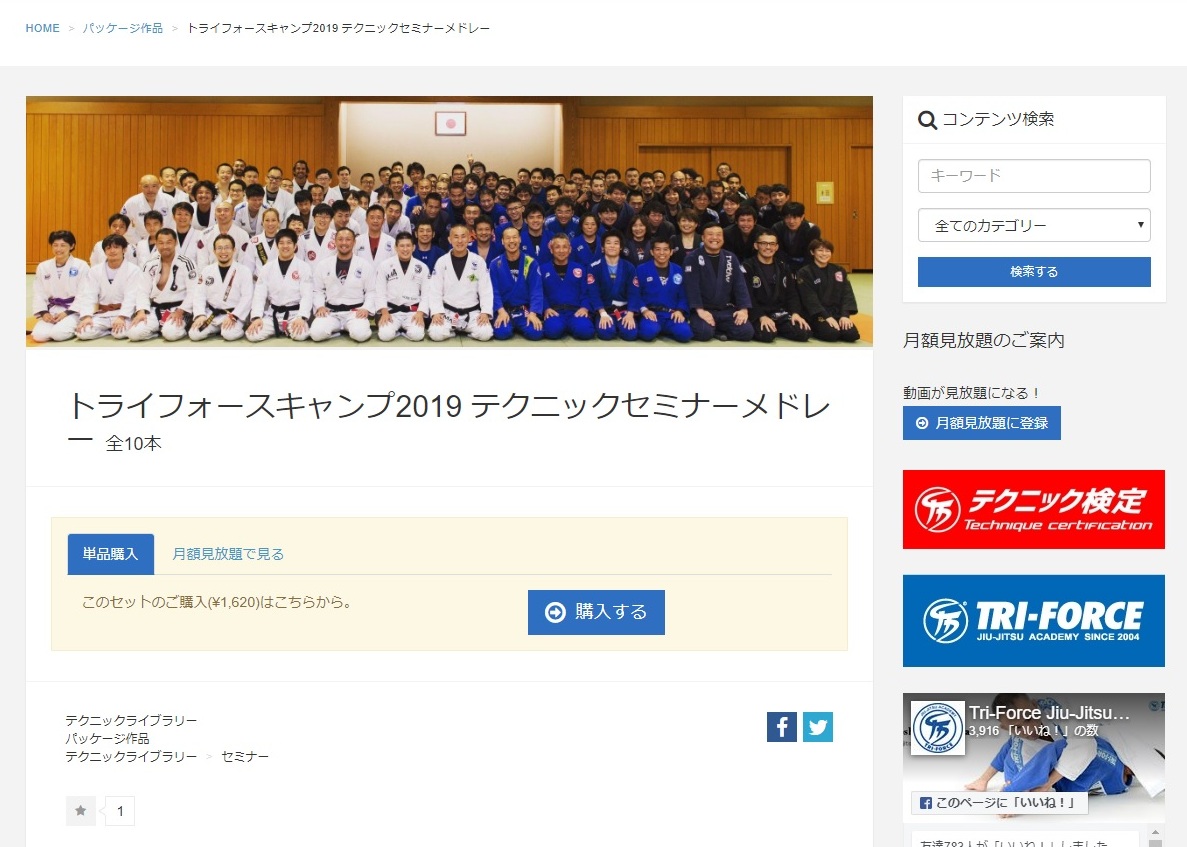Open the テクニック検定 banner

1033,509
